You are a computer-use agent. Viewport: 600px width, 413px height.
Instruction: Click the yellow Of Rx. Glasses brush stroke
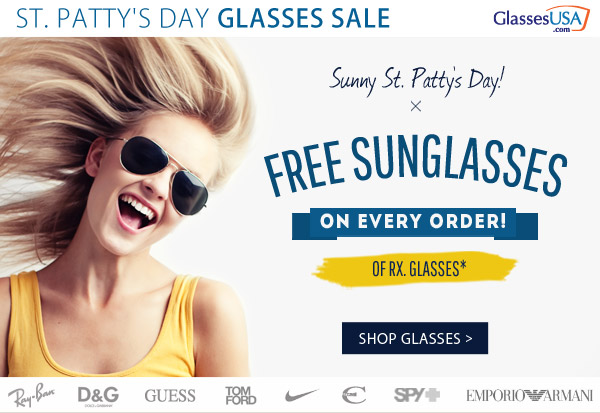(x=415, y=269)
